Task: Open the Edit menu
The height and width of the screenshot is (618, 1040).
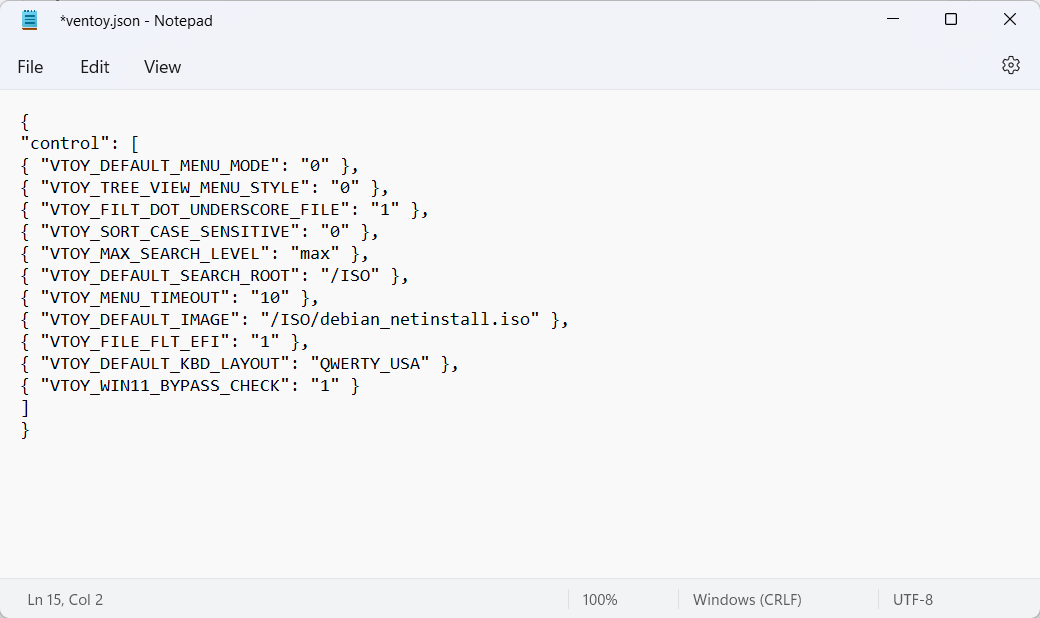Action: (x=95, y=67)
